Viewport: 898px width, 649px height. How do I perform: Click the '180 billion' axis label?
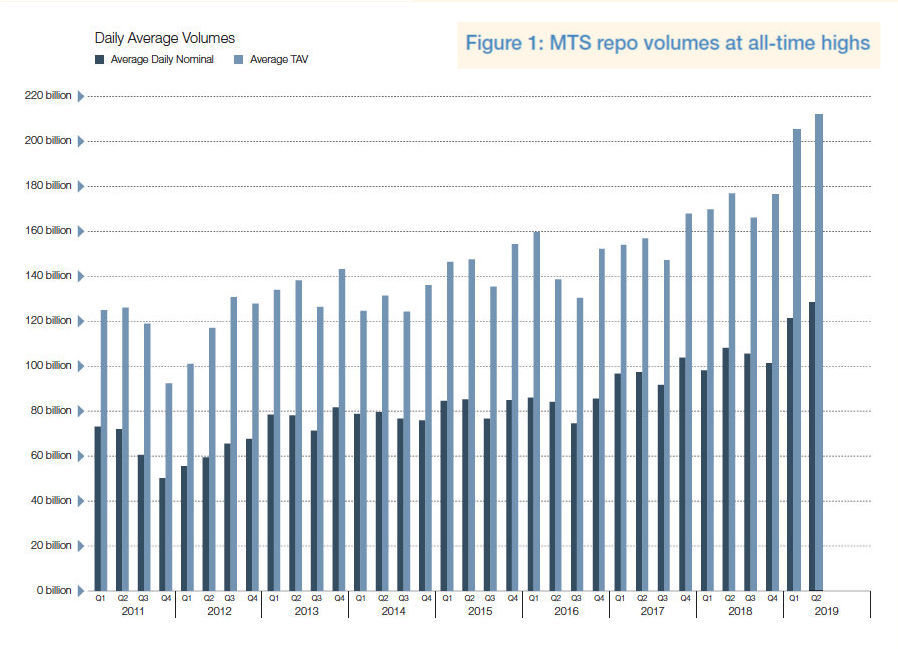pyautogui.click(x=48, y=186)
